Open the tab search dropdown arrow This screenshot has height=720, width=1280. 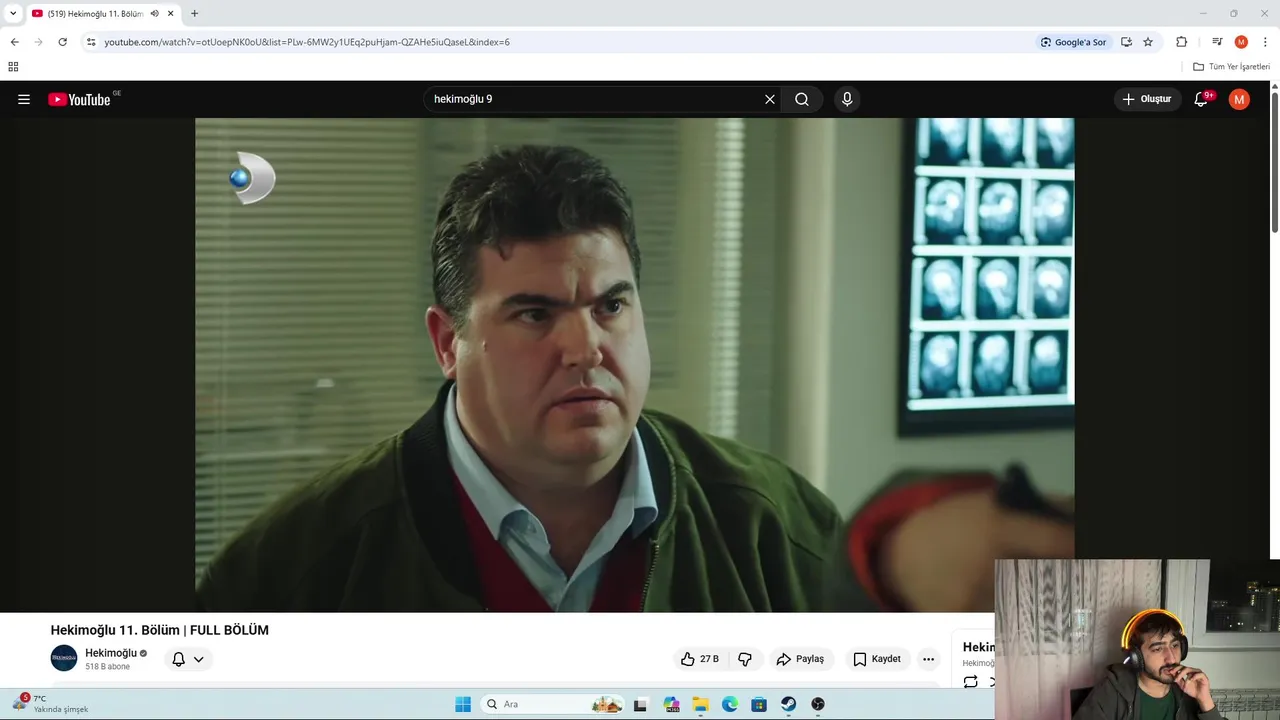(x=13, y=13)
